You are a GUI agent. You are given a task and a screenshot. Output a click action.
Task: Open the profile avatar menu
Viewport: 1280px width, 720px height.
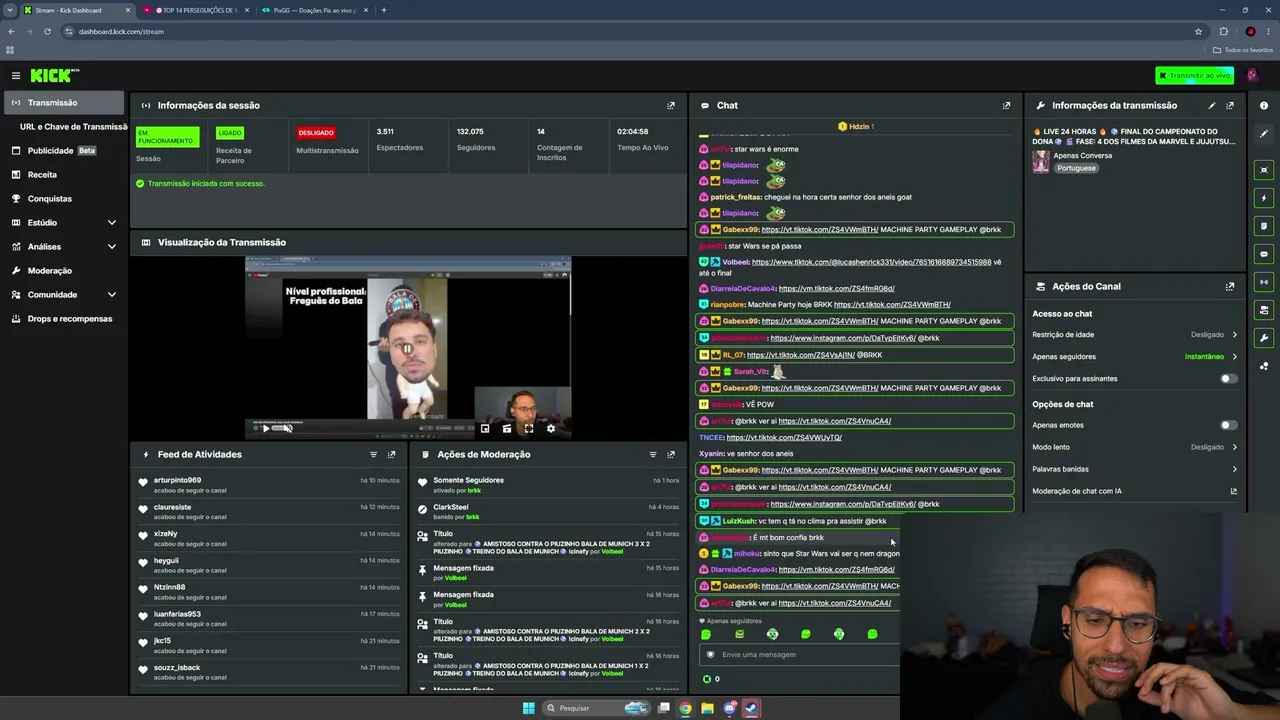coord(1252,76)
